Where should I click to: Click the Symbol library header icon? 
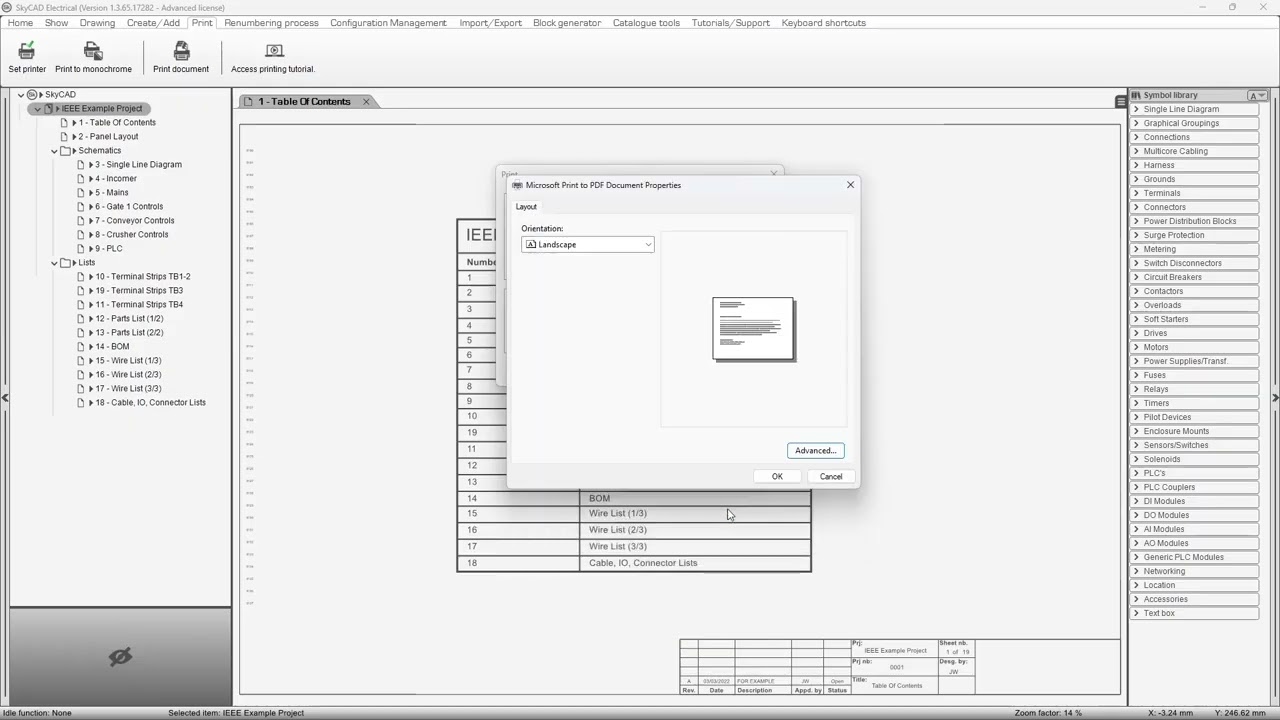pyautogui.click(x=1136, y=95)
